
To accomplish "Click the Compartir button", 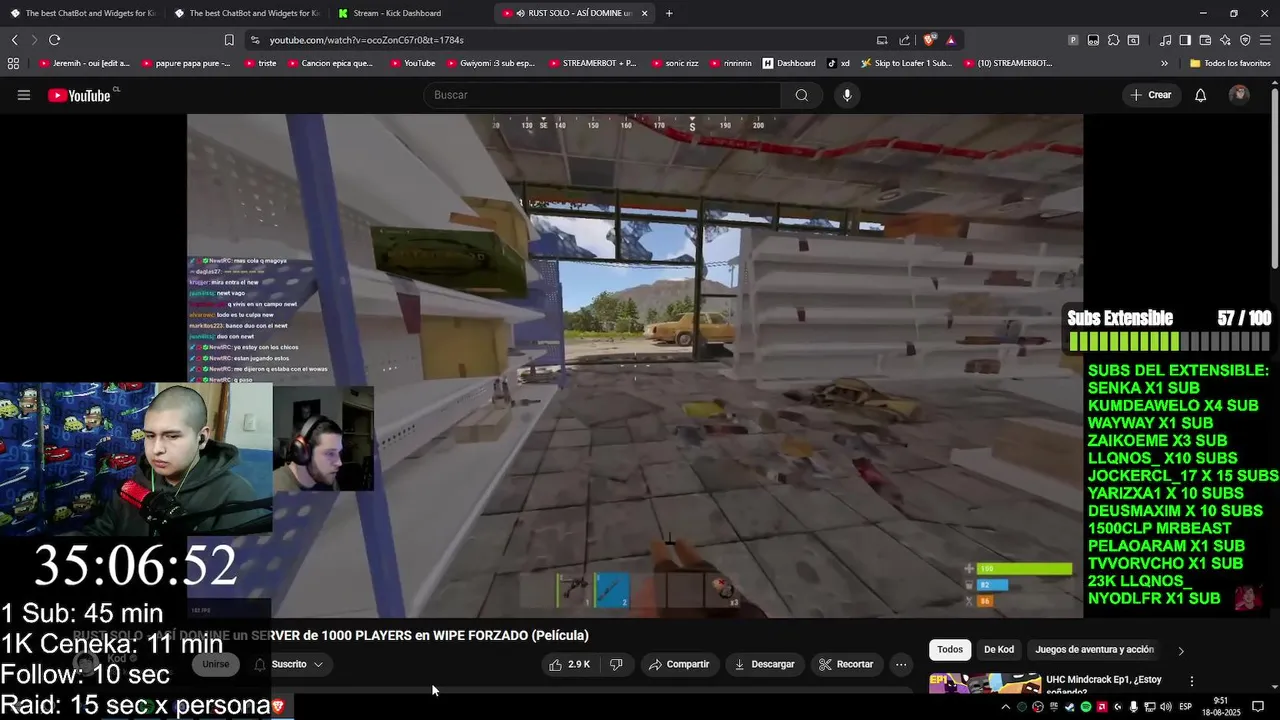I will point(678,664).
